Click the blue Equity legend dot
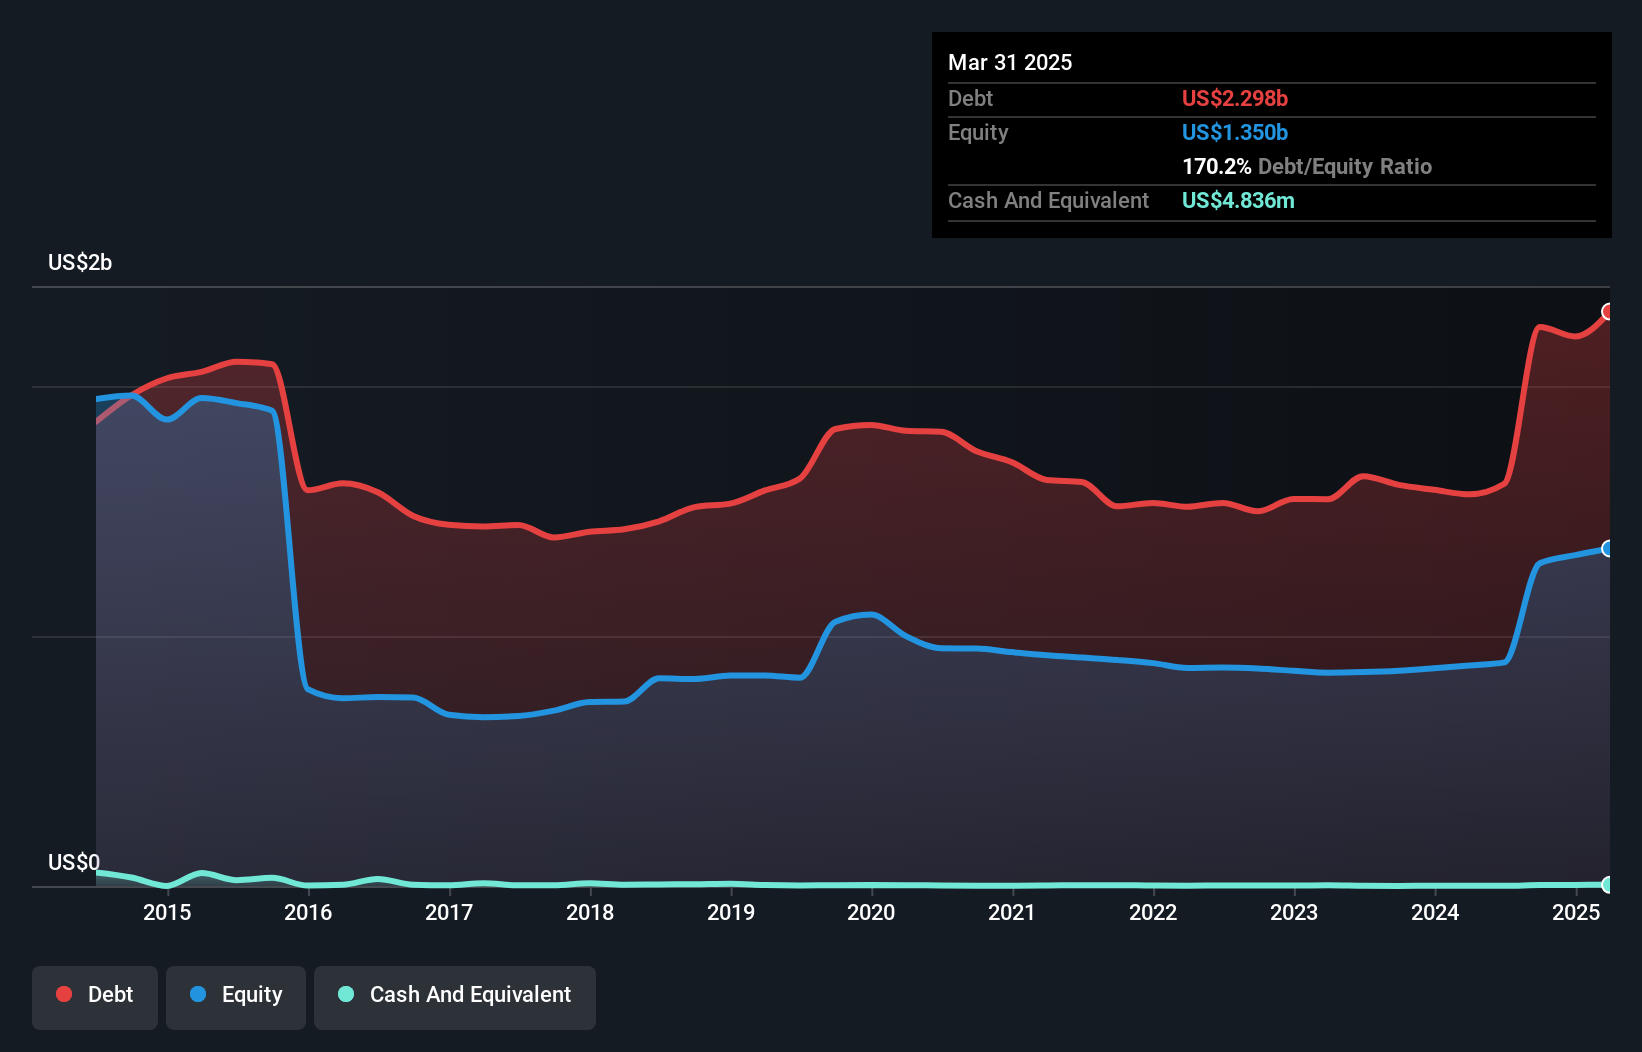Viewport: 1642px width, 1052px height. tap(198, 994)
